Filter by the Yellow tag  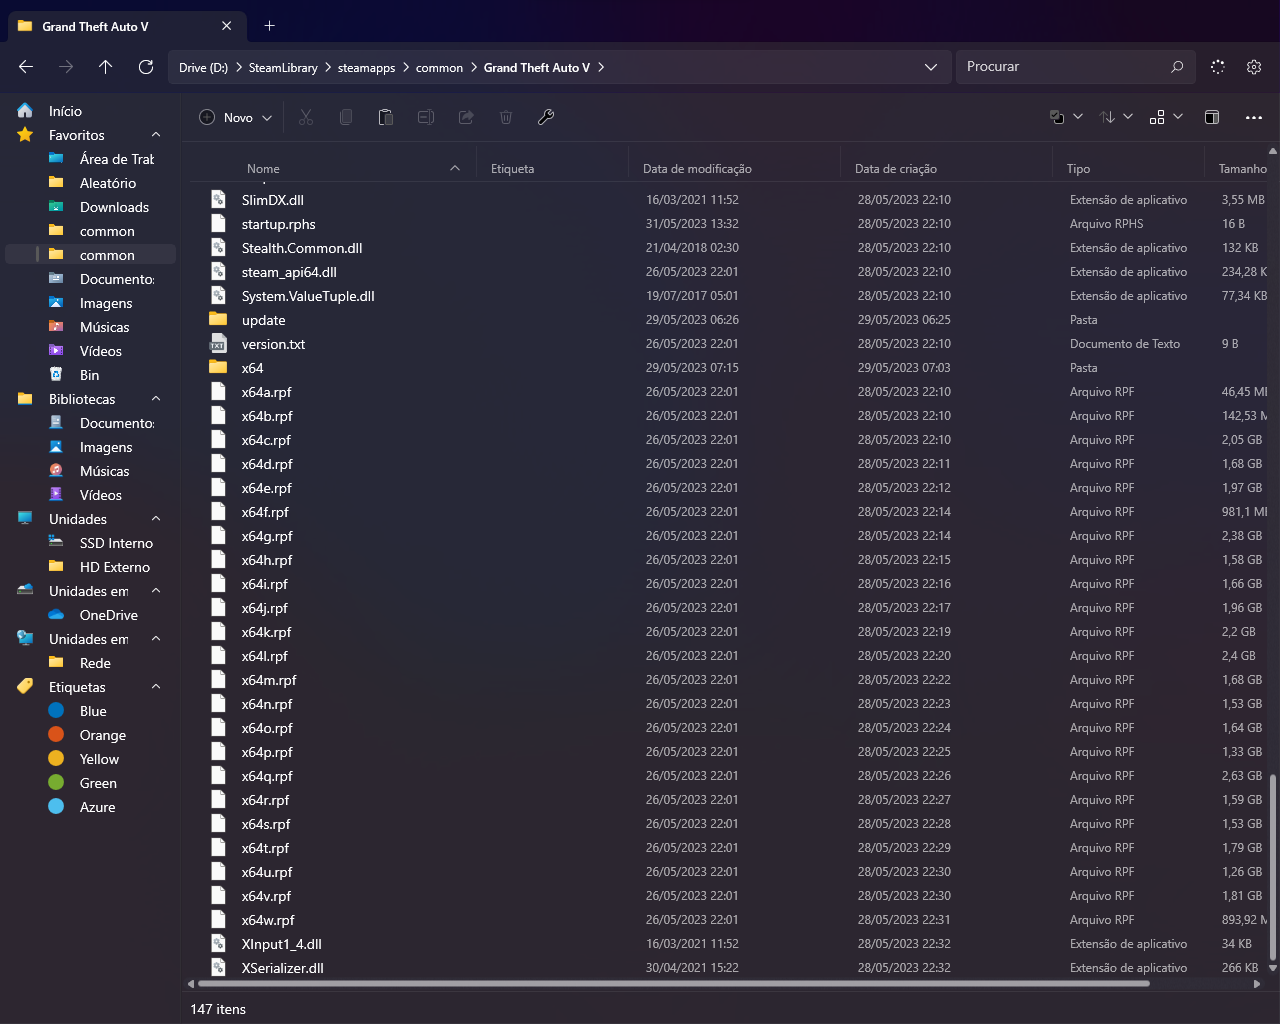[99, 759]
